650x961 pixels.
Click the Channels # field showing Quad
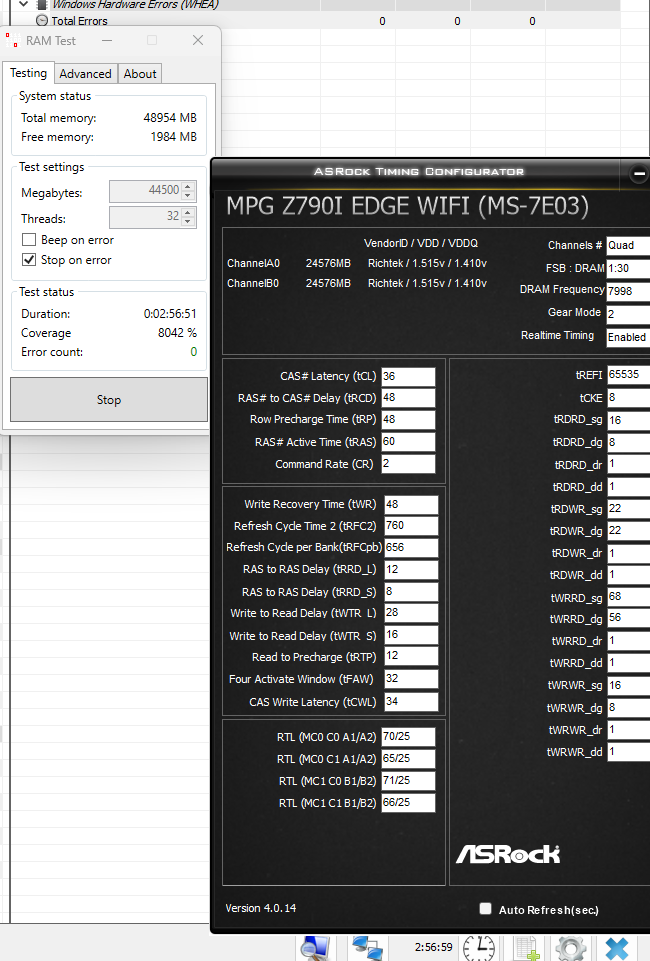(x=628, y=245)
